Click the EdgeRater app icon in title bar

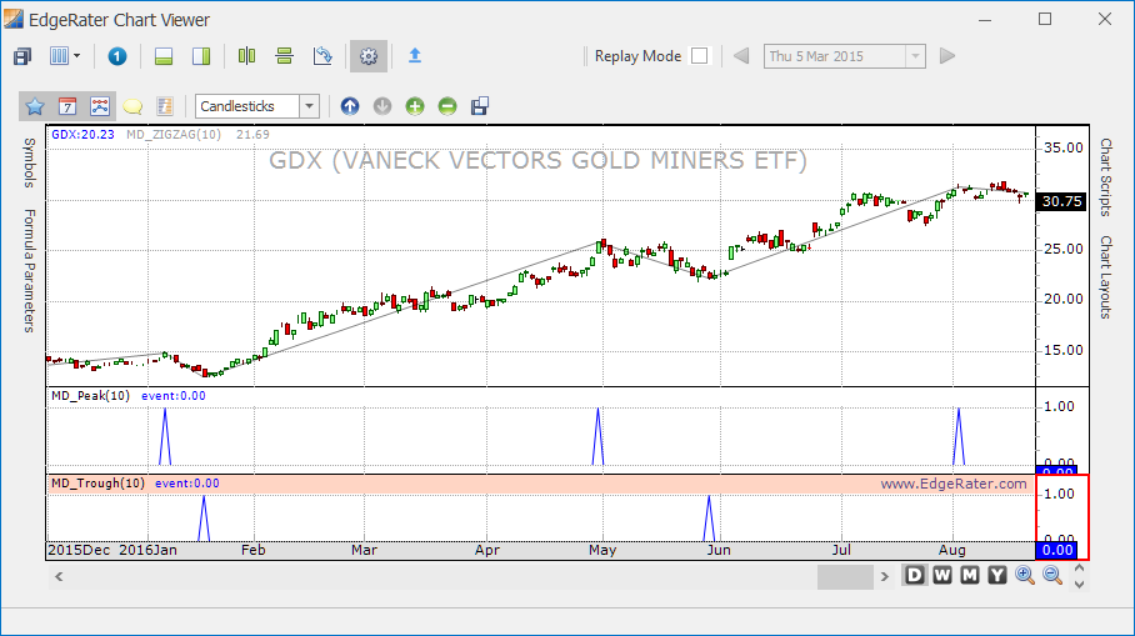pyautogui.click(x=13, y=19)
